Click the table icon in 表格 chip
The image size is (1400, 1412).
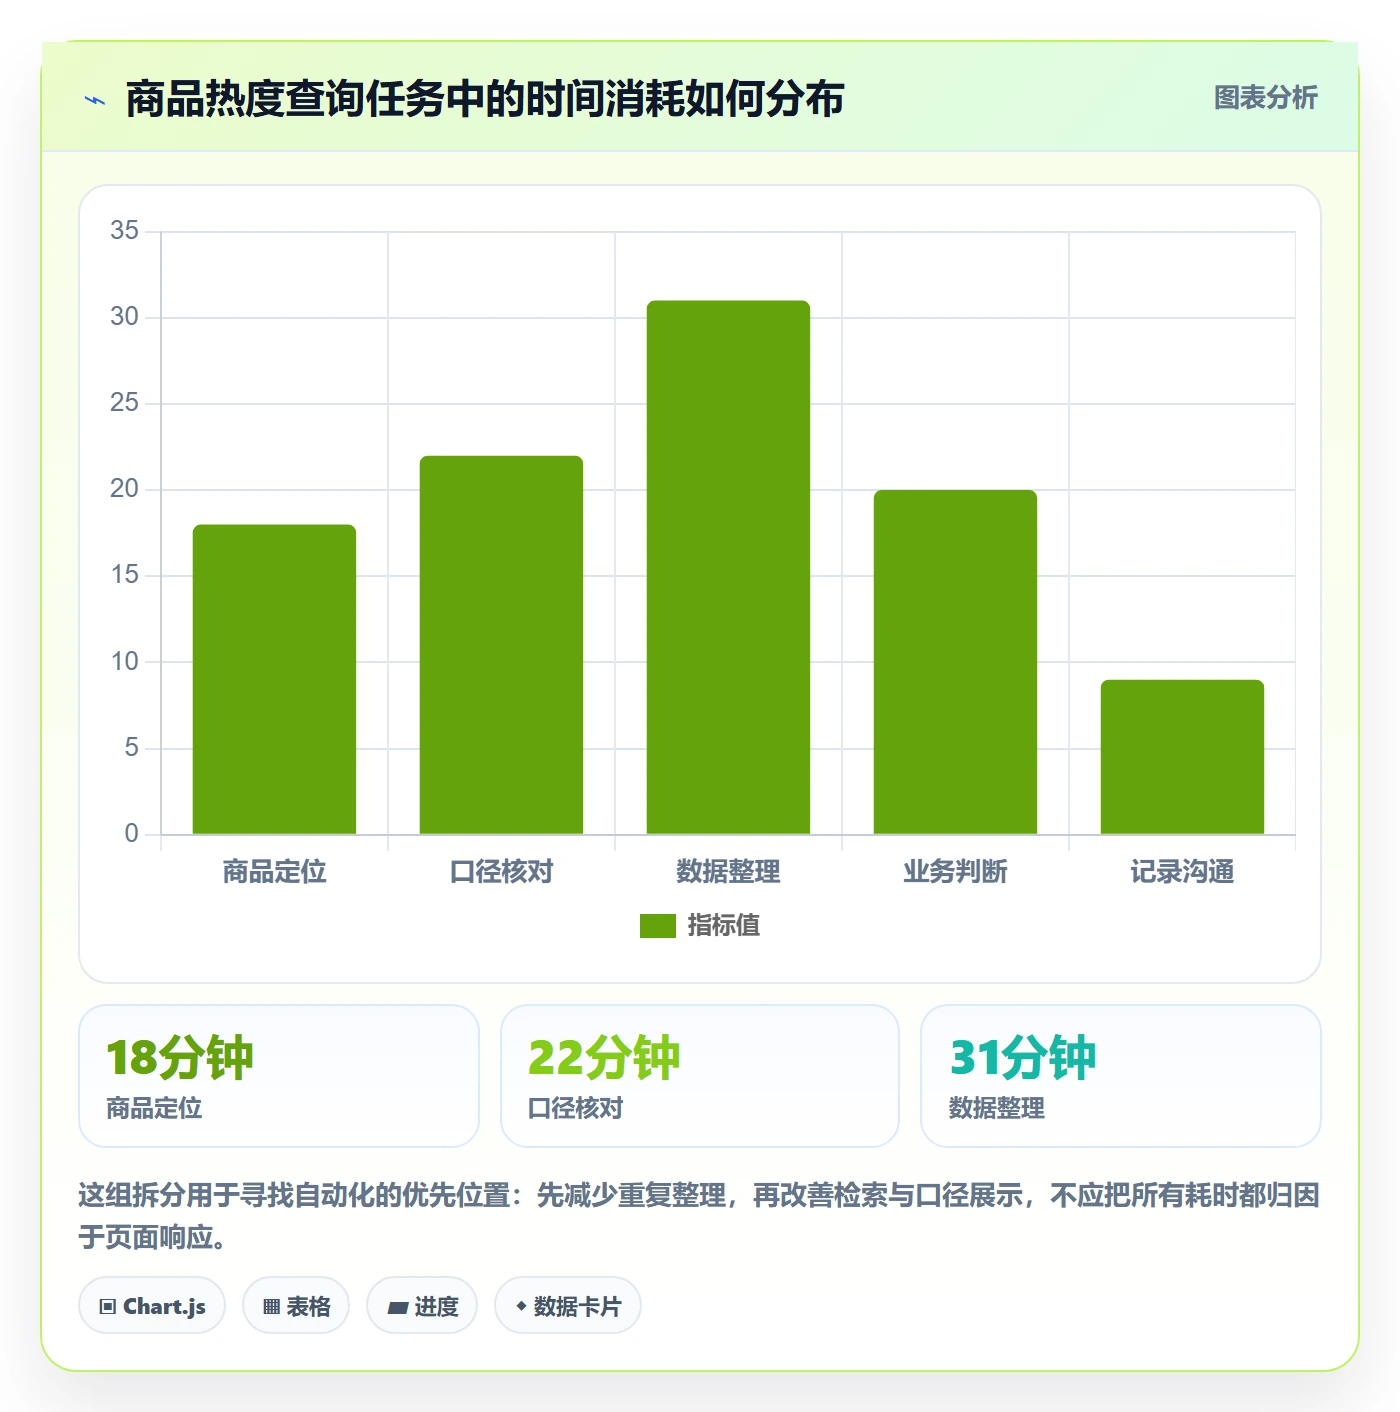[x=271, y=1306]
